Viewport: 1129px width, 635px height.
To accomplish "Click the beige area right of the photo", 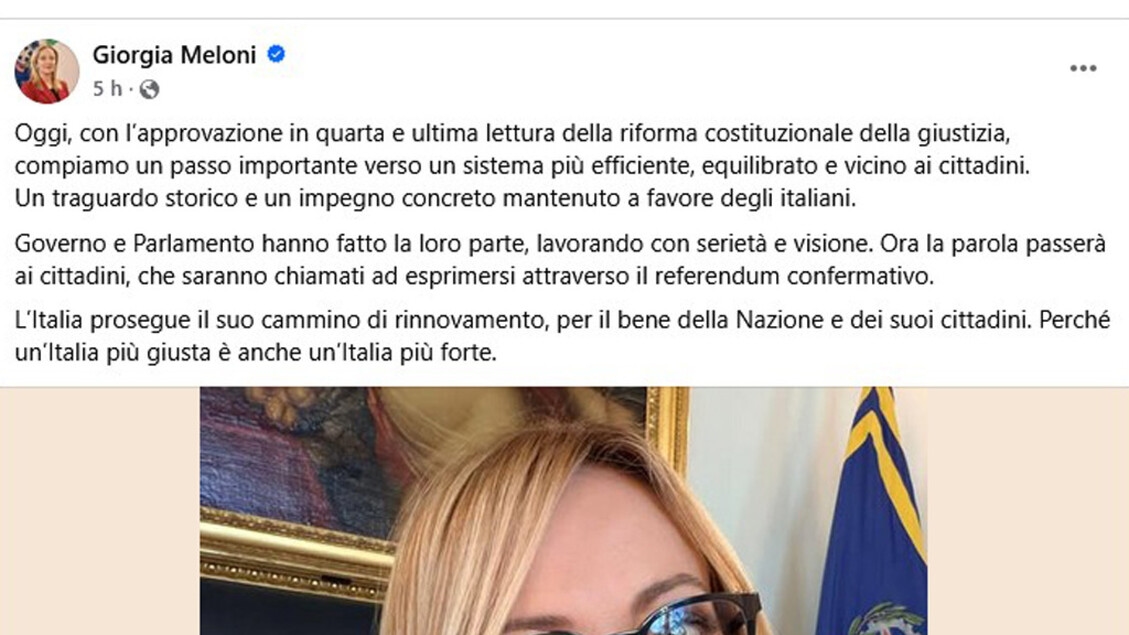I will tap(1027, 511).
